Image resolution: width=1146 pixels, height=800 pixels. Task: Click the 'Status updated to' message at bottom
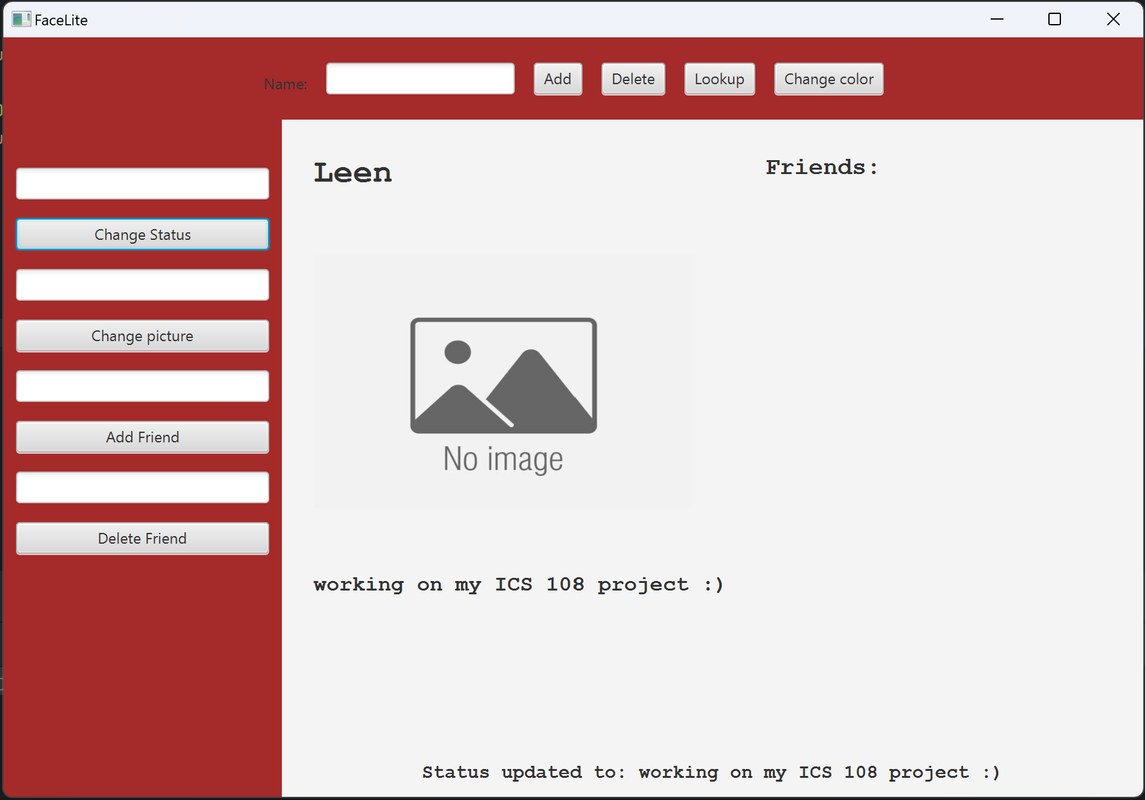point(710,772)
